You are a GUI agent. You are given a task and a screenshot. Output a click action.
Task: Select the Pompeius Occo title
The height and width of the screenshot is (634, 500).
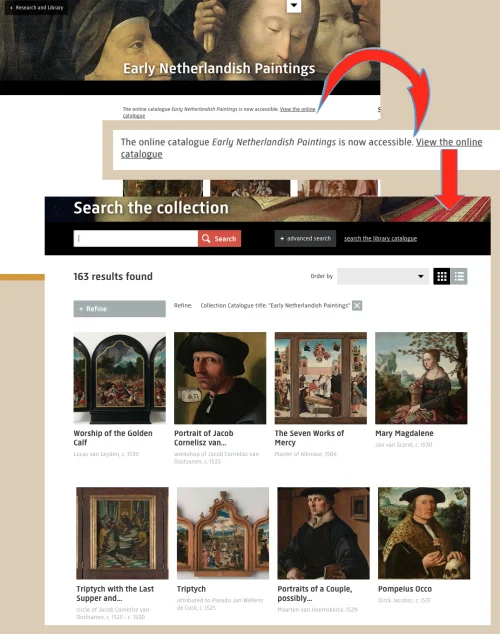(x=405, y=589)
